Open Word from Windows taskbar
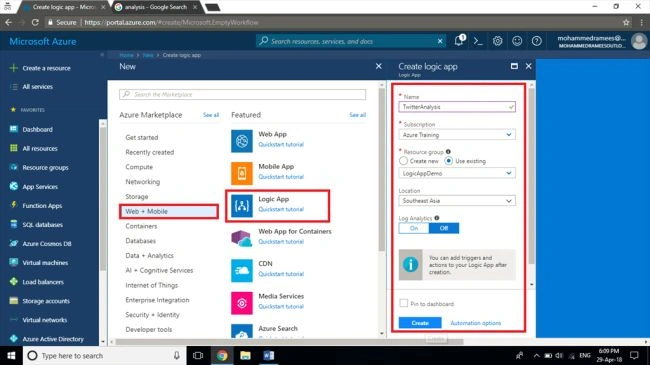Screen dimensions: 650x365 click(x=269, y=355)
